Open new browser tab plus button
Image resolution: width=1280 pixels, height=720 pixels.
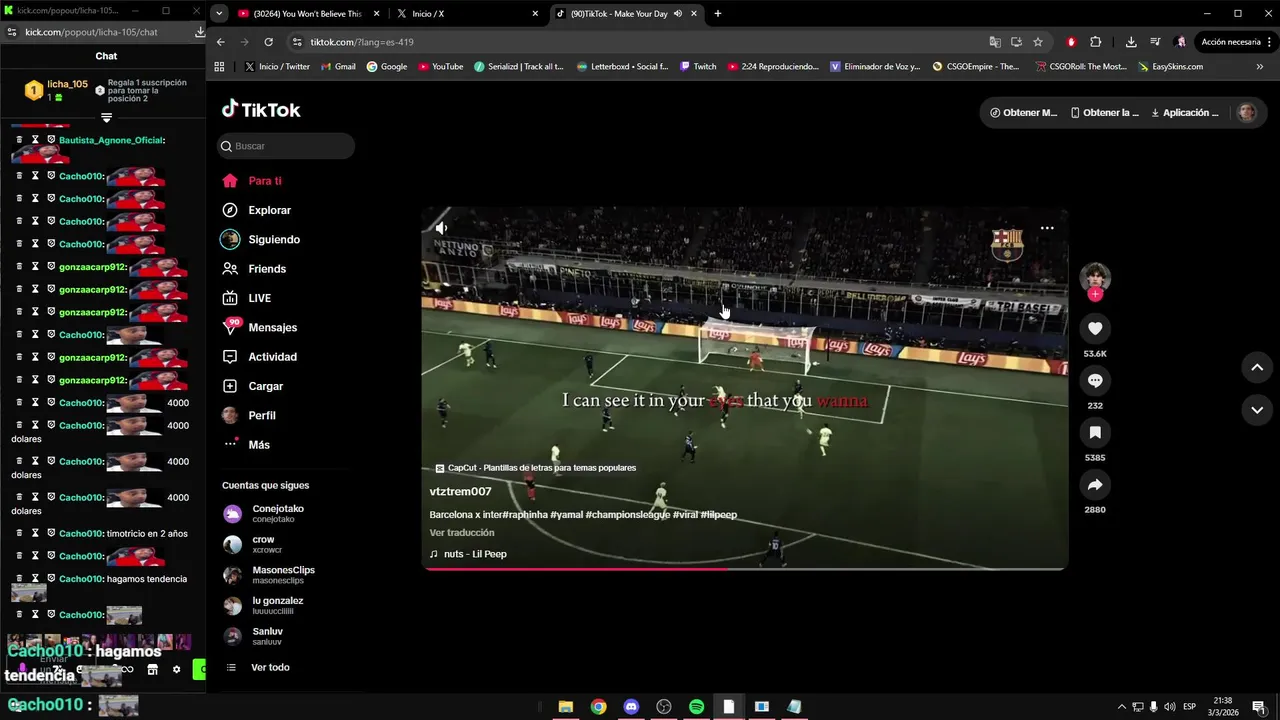tap(717, 14)
